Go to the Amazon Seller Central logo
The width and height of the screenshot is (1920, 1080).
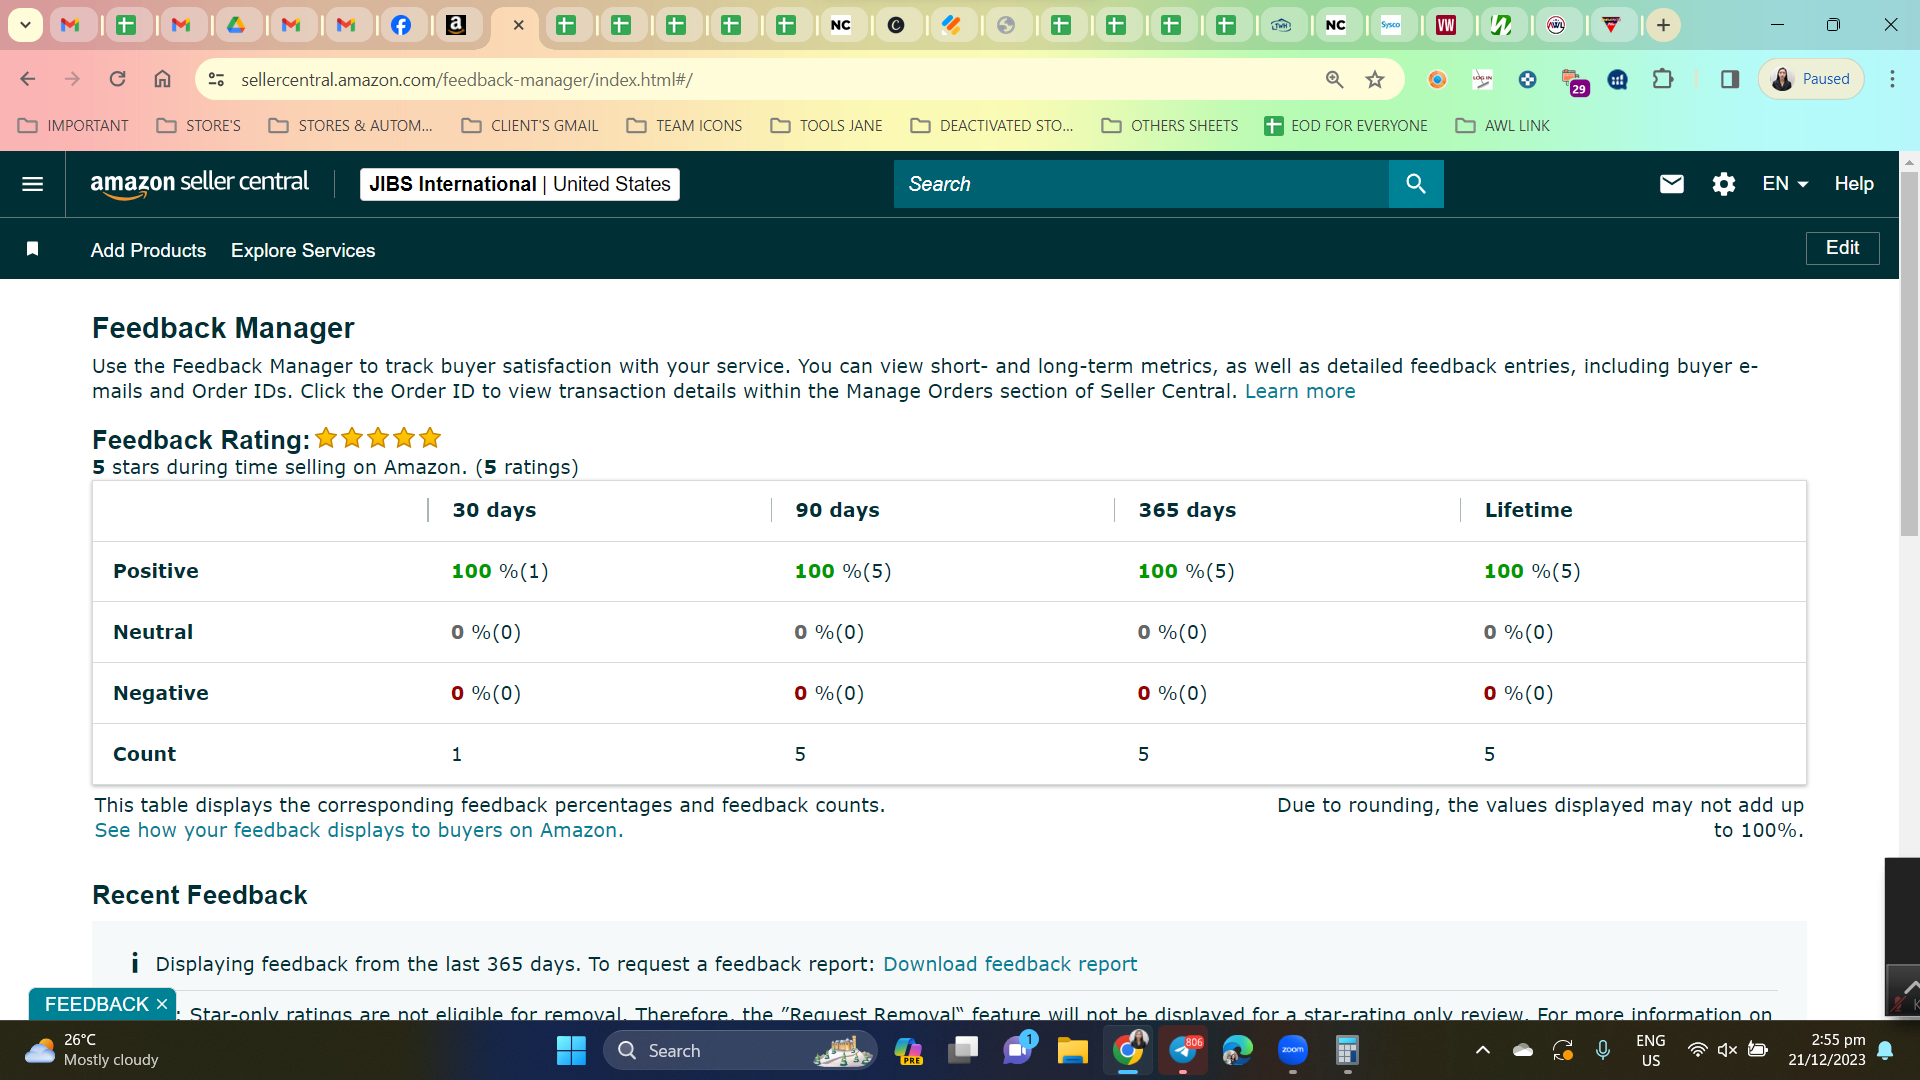click(199, 184)
